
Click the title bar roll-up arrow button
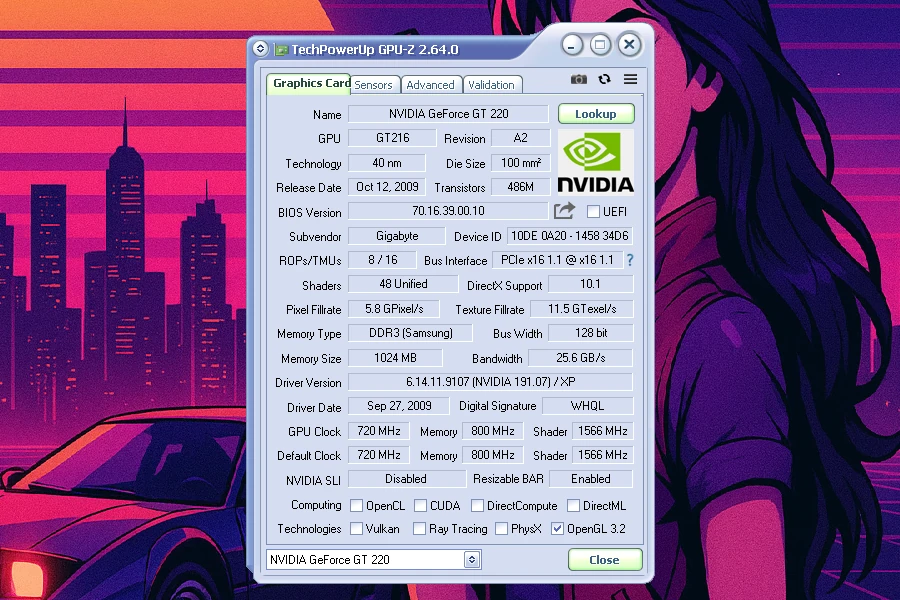tap(260, 49)
